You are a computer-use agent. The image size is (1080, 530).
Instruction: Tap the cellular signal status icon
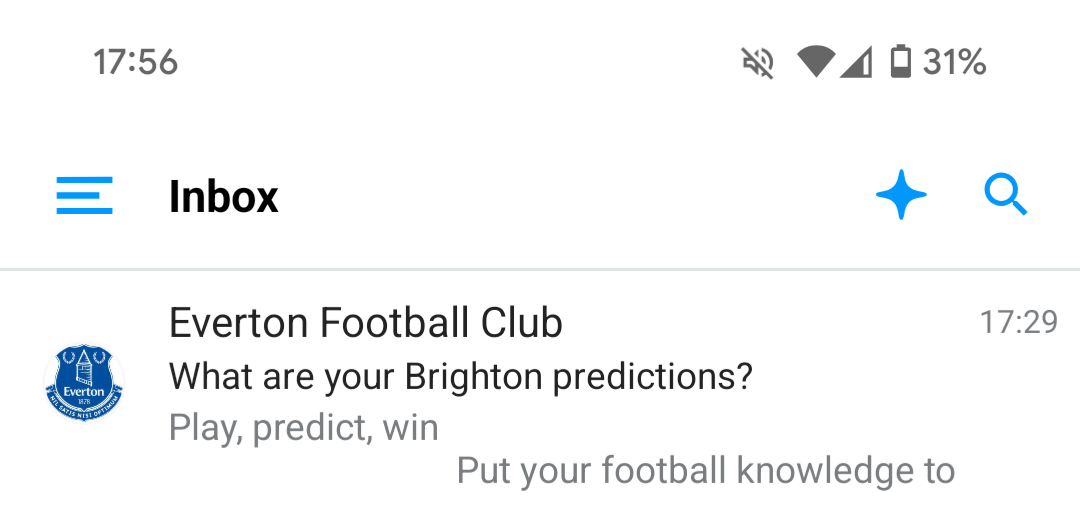(855, 63)
